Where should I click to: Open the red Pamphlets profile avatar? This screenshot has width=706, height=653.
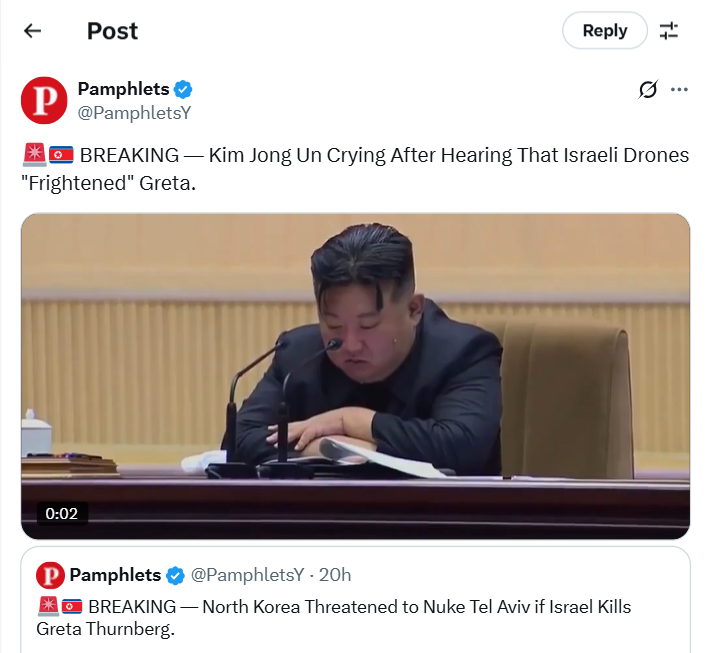click(44, 100)
